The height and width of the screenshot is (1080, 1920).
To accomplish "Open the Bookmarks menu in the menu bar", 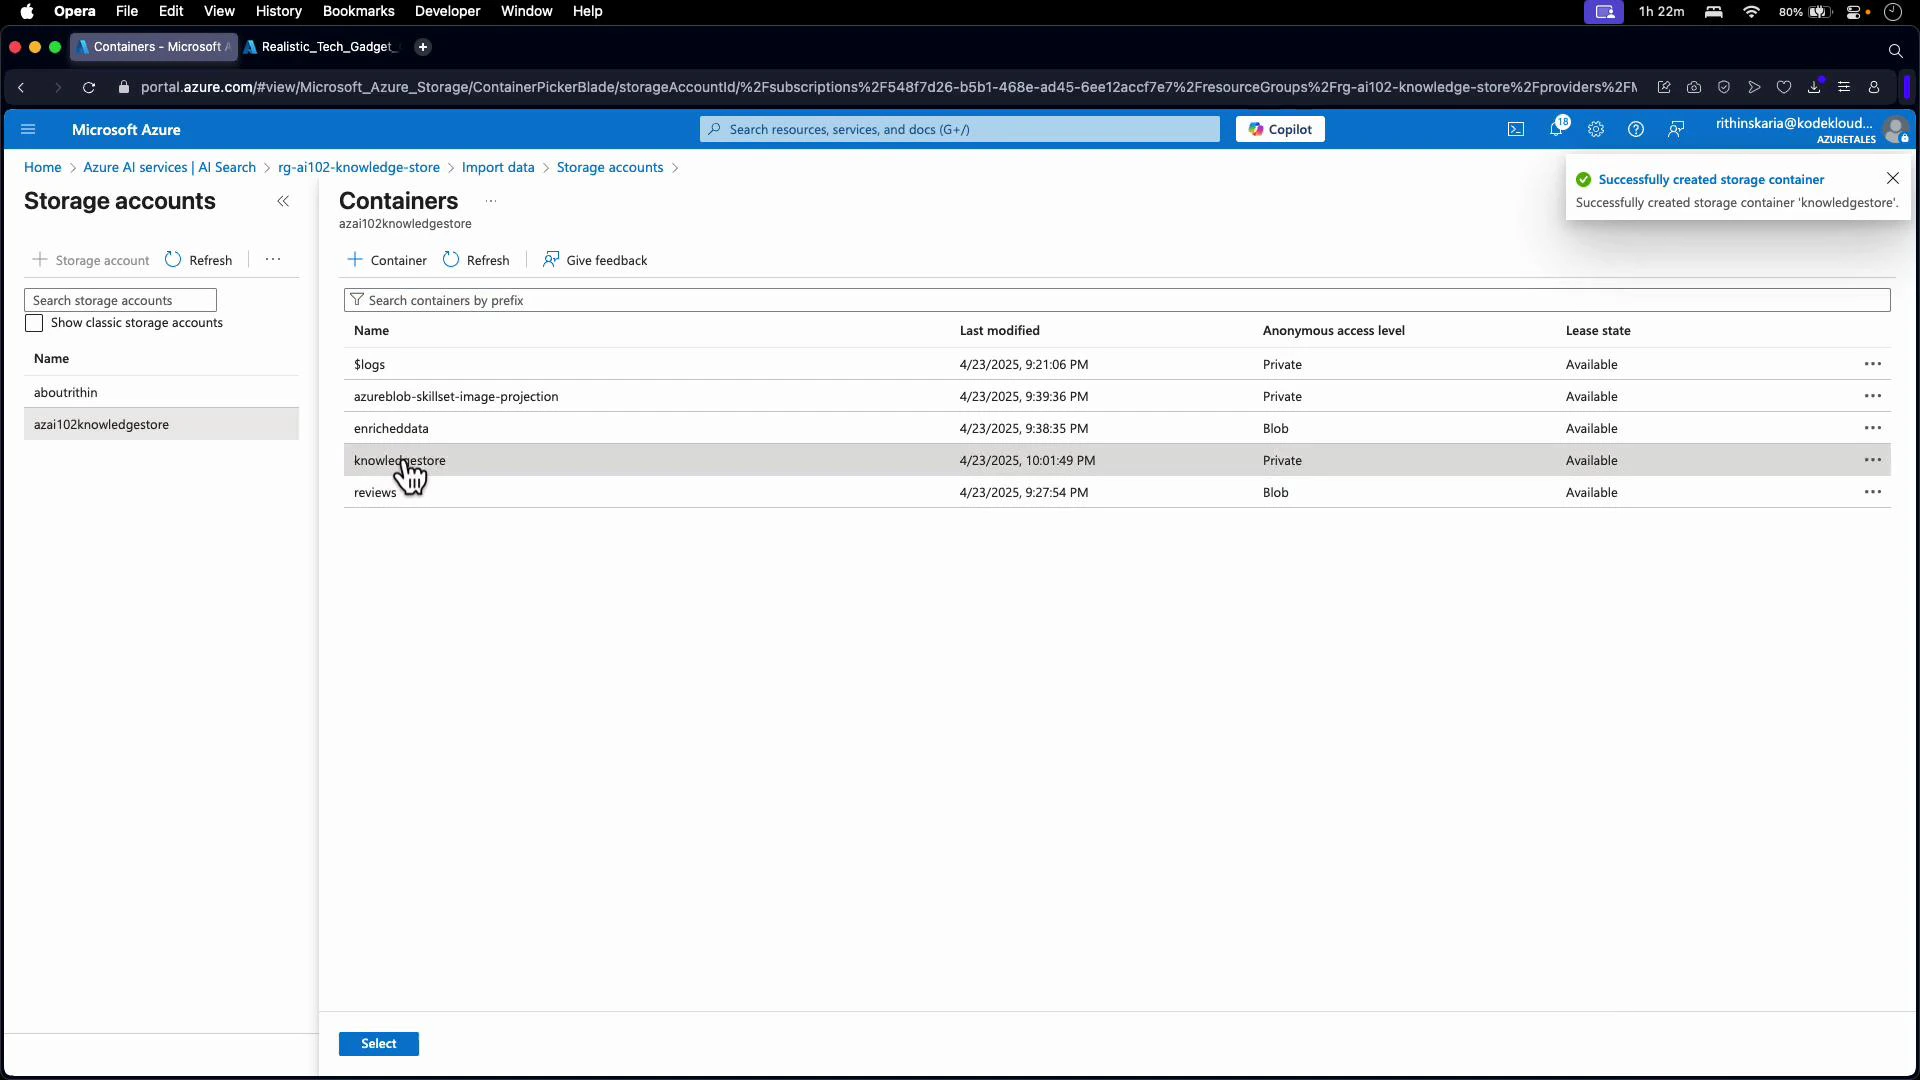I will click(358, 11).
